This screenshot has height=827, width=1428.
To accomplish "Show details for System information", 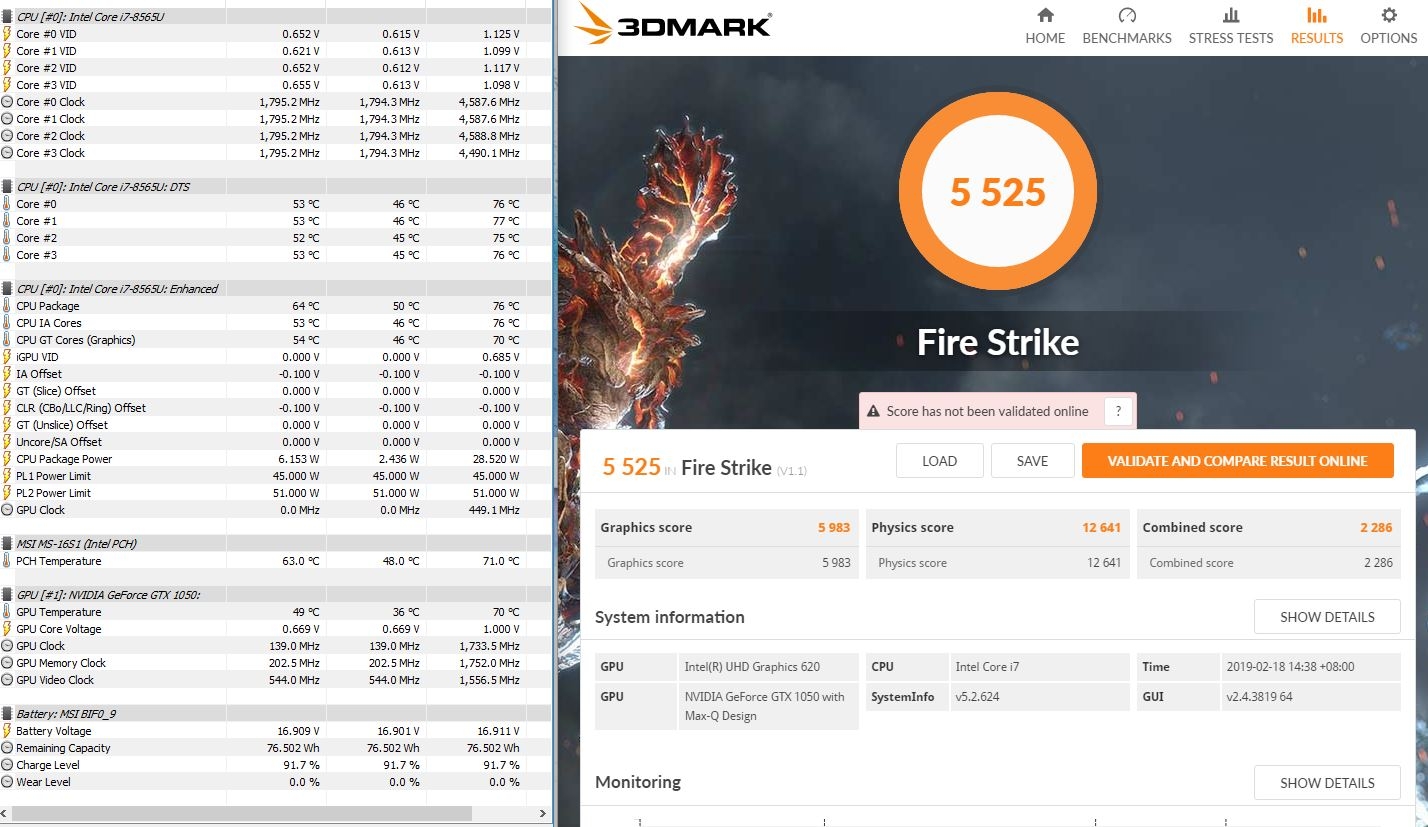I will (1327, 617).
